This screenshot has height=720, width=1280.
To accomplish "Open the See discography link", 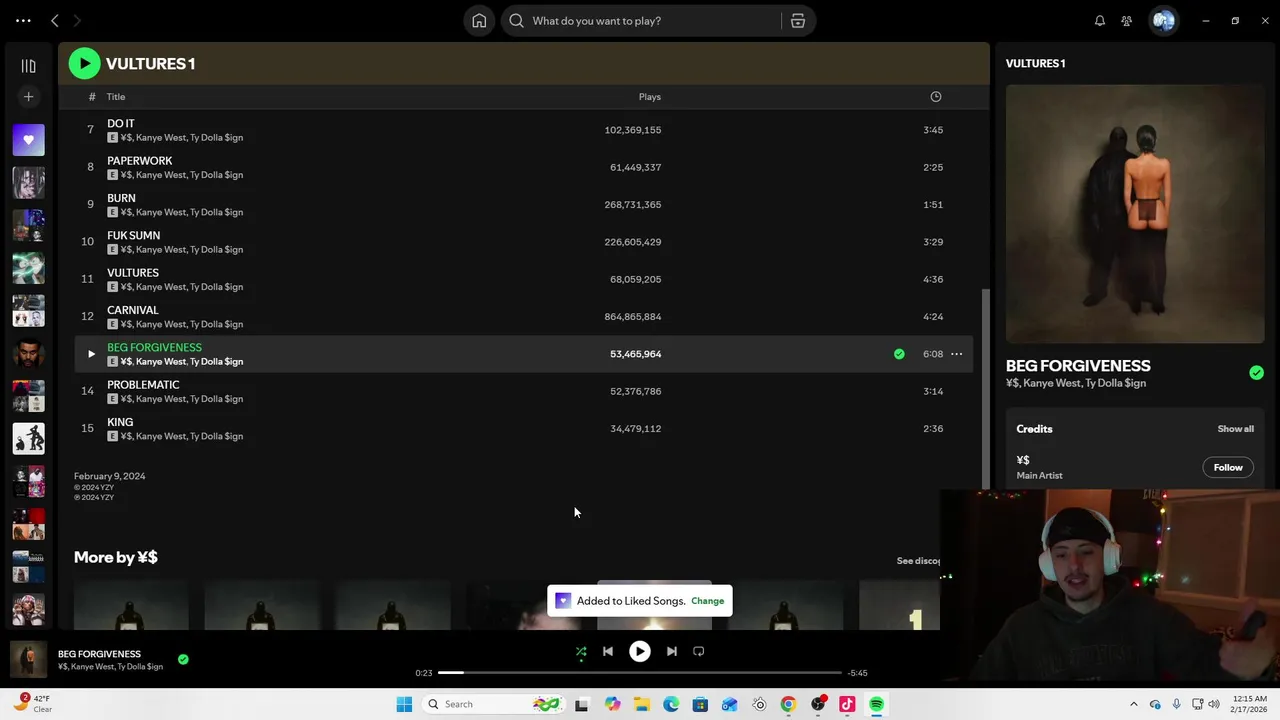I will click(x=919, y=561).
